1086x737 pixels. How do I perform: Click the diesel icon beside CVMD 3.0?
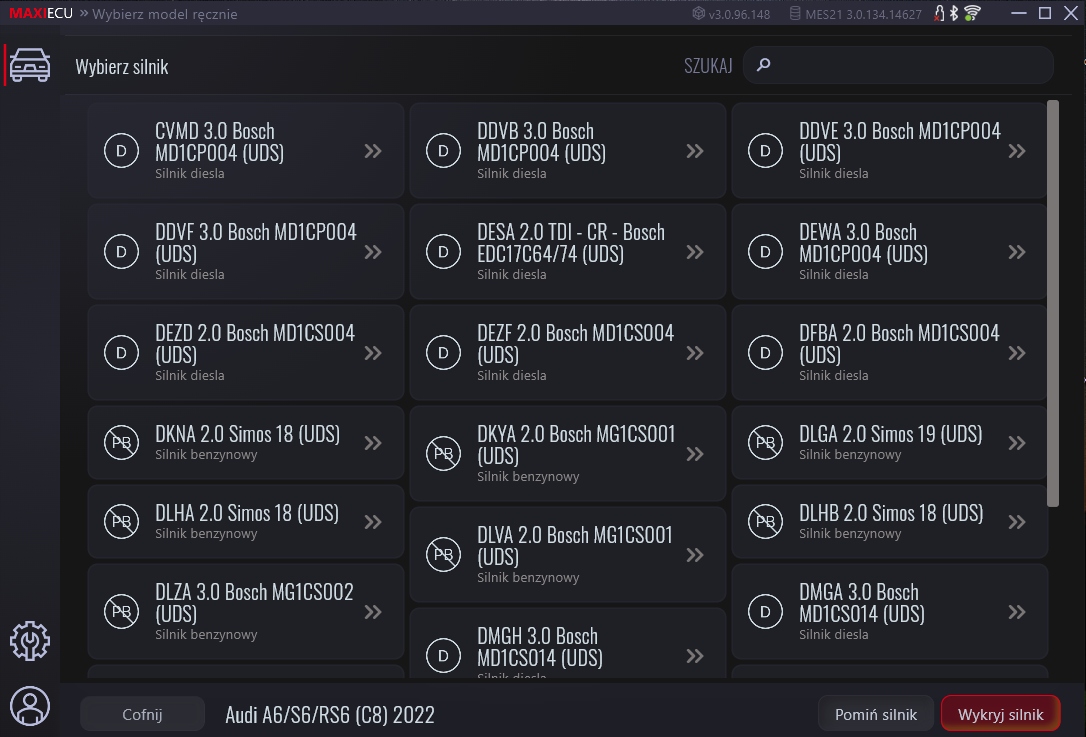pyautogui.click(x=122, y=151)
